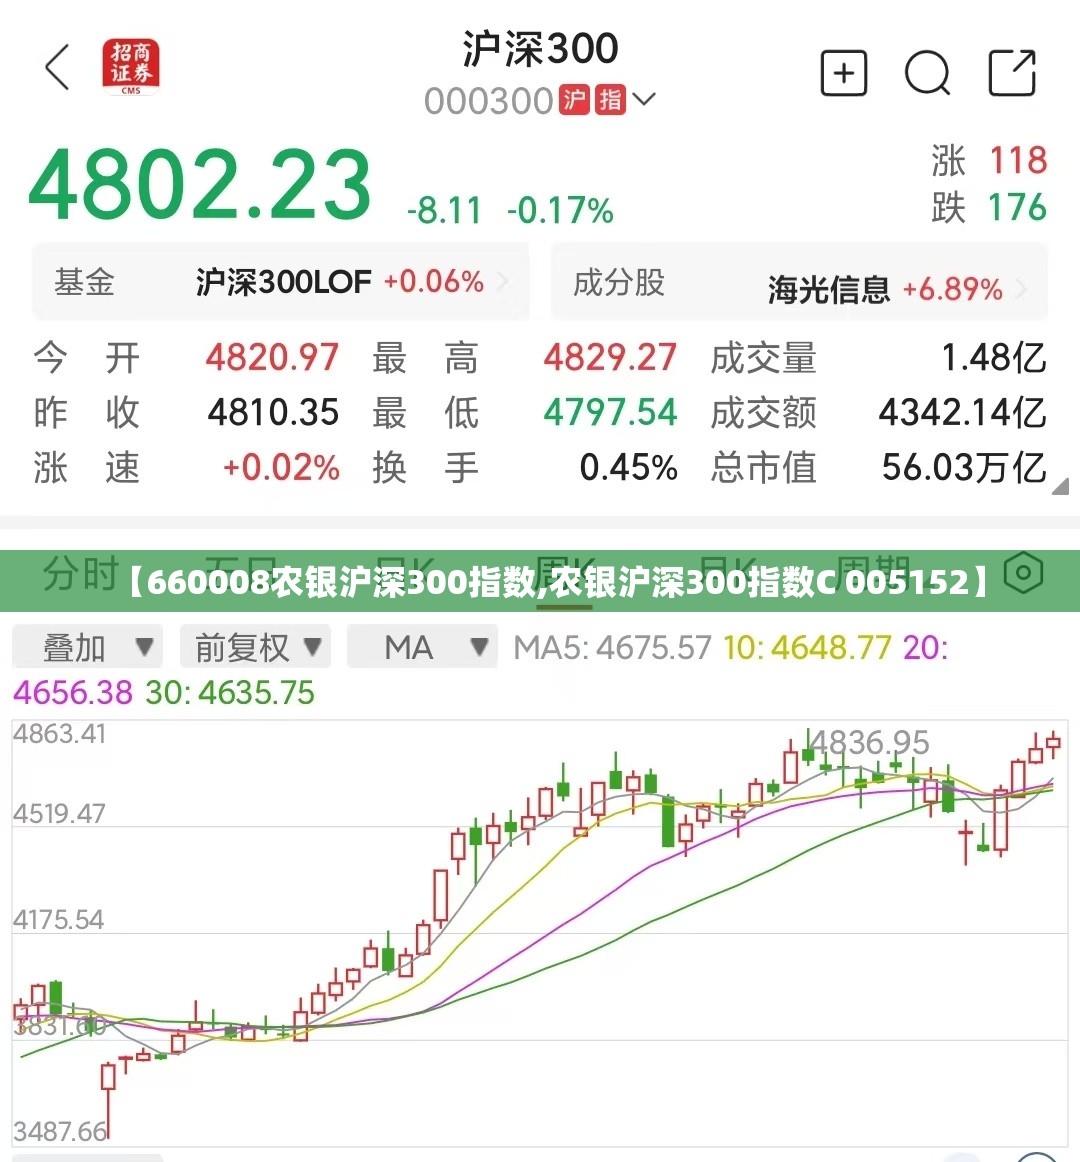Click 总市值 value 56.03万亿
Viewport: 1080px width, 1162px height.
tap(964, 468)
